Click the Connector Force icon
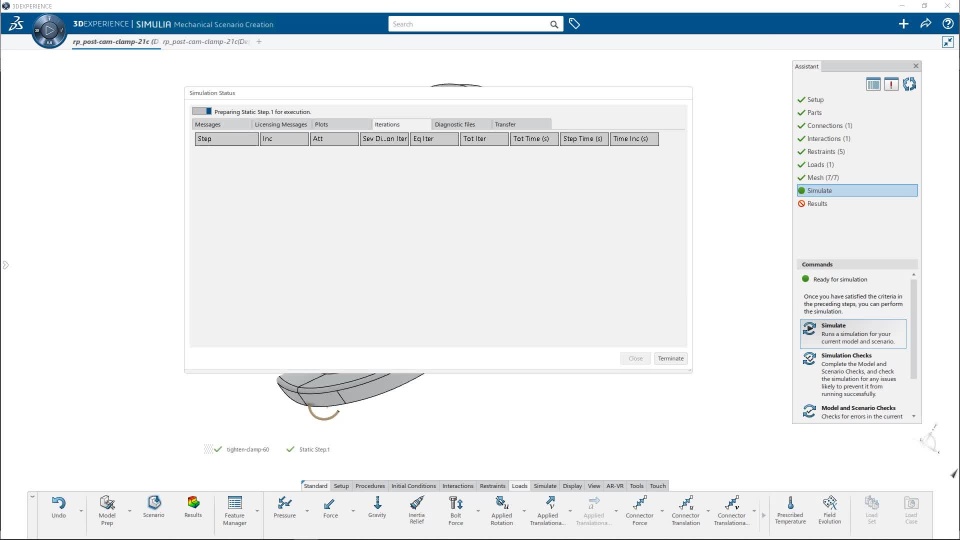Screen dimensions: 960x540 639,510
